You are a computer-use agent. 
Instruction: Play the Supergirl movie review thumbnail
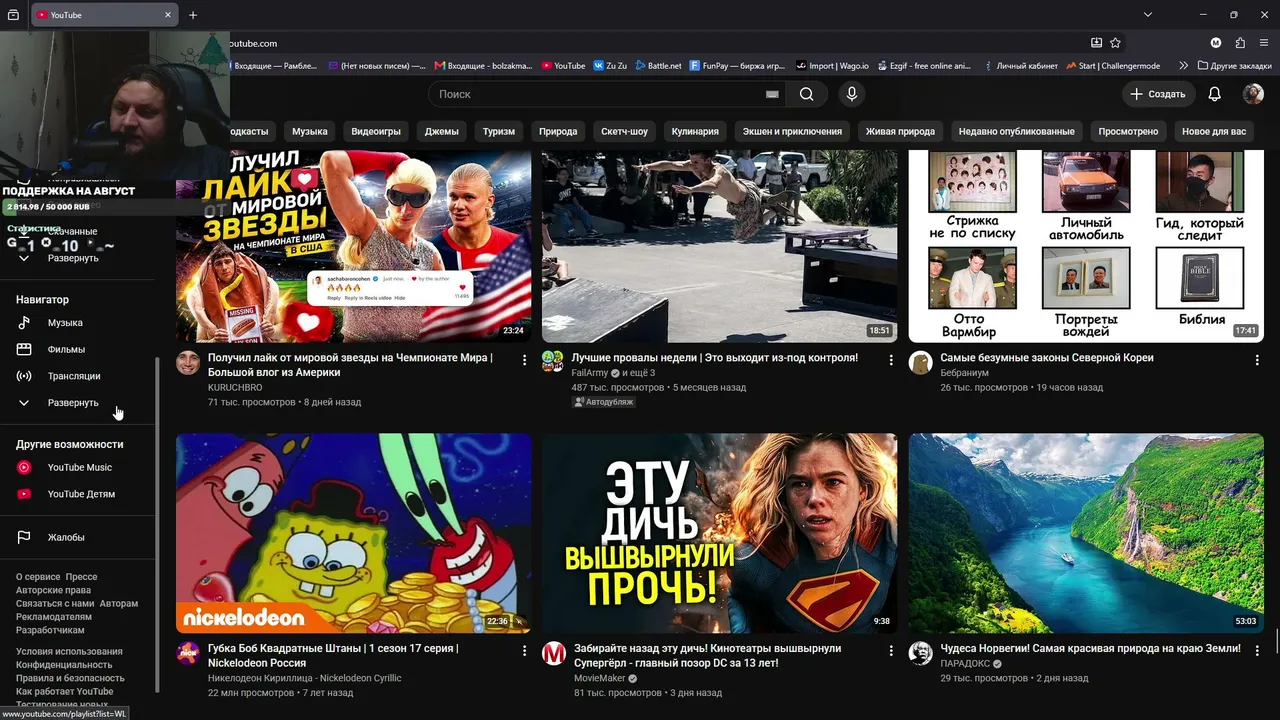coord(719,533)
